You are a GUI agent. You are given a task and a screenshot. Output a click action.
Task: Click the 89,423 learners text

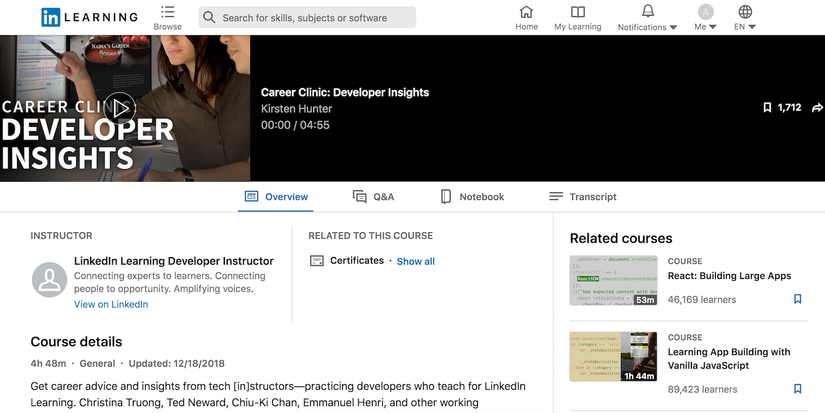[702, 389]
